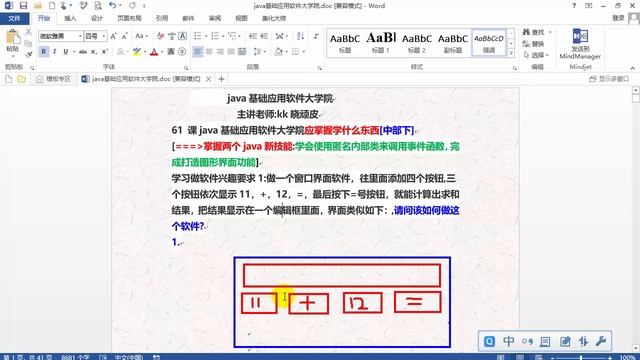The image size is (640, 360).
Task: Open the Find 查找 dropdown arrow
Action: pos(550,32)
